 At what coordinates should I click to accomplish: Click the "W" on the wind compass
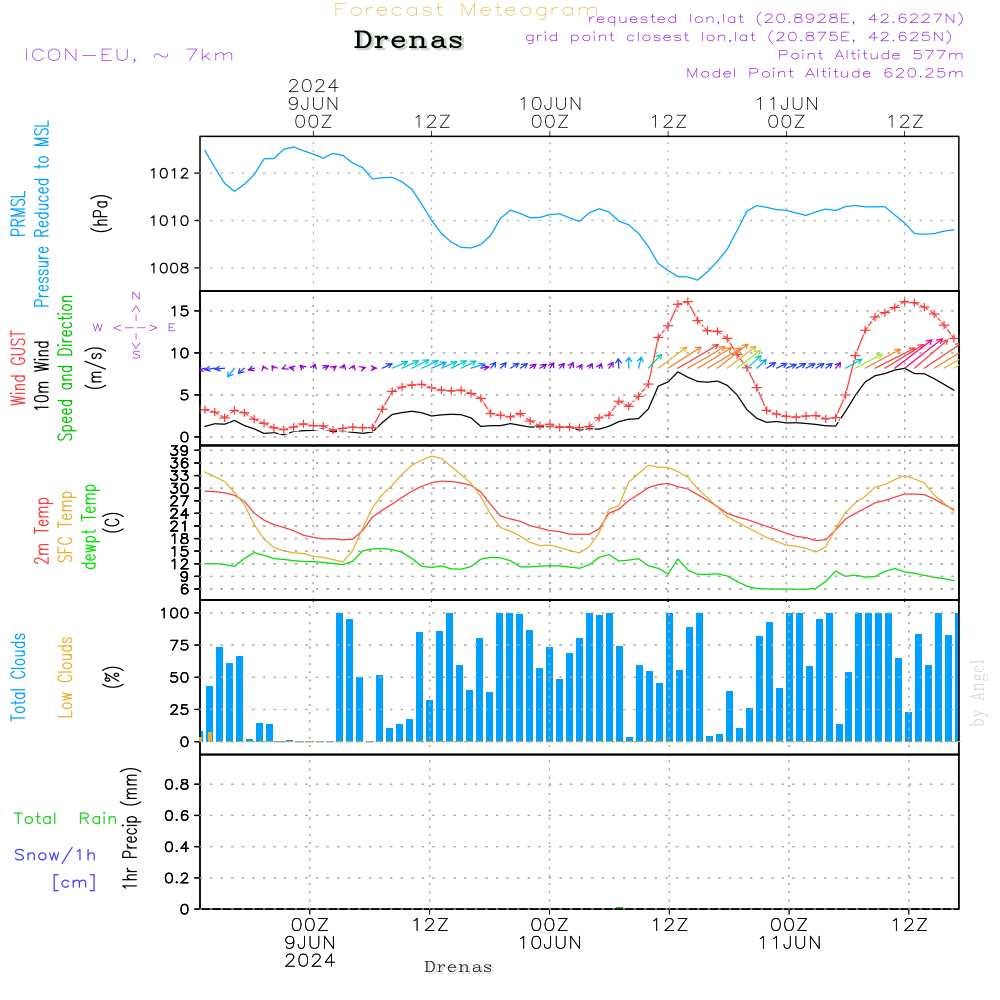coord(98,328)
